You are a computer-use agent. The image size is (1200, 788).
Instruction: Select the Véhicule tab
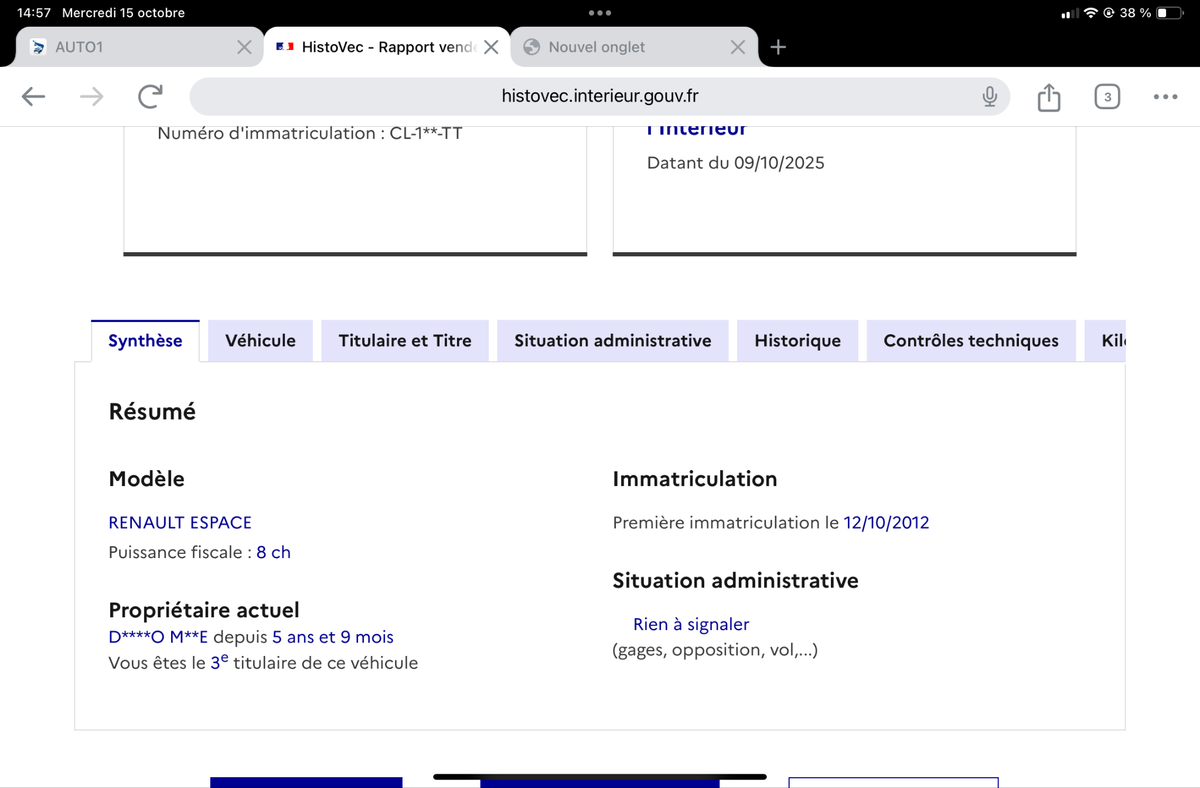pyautogui.click(x=260, y=341)
